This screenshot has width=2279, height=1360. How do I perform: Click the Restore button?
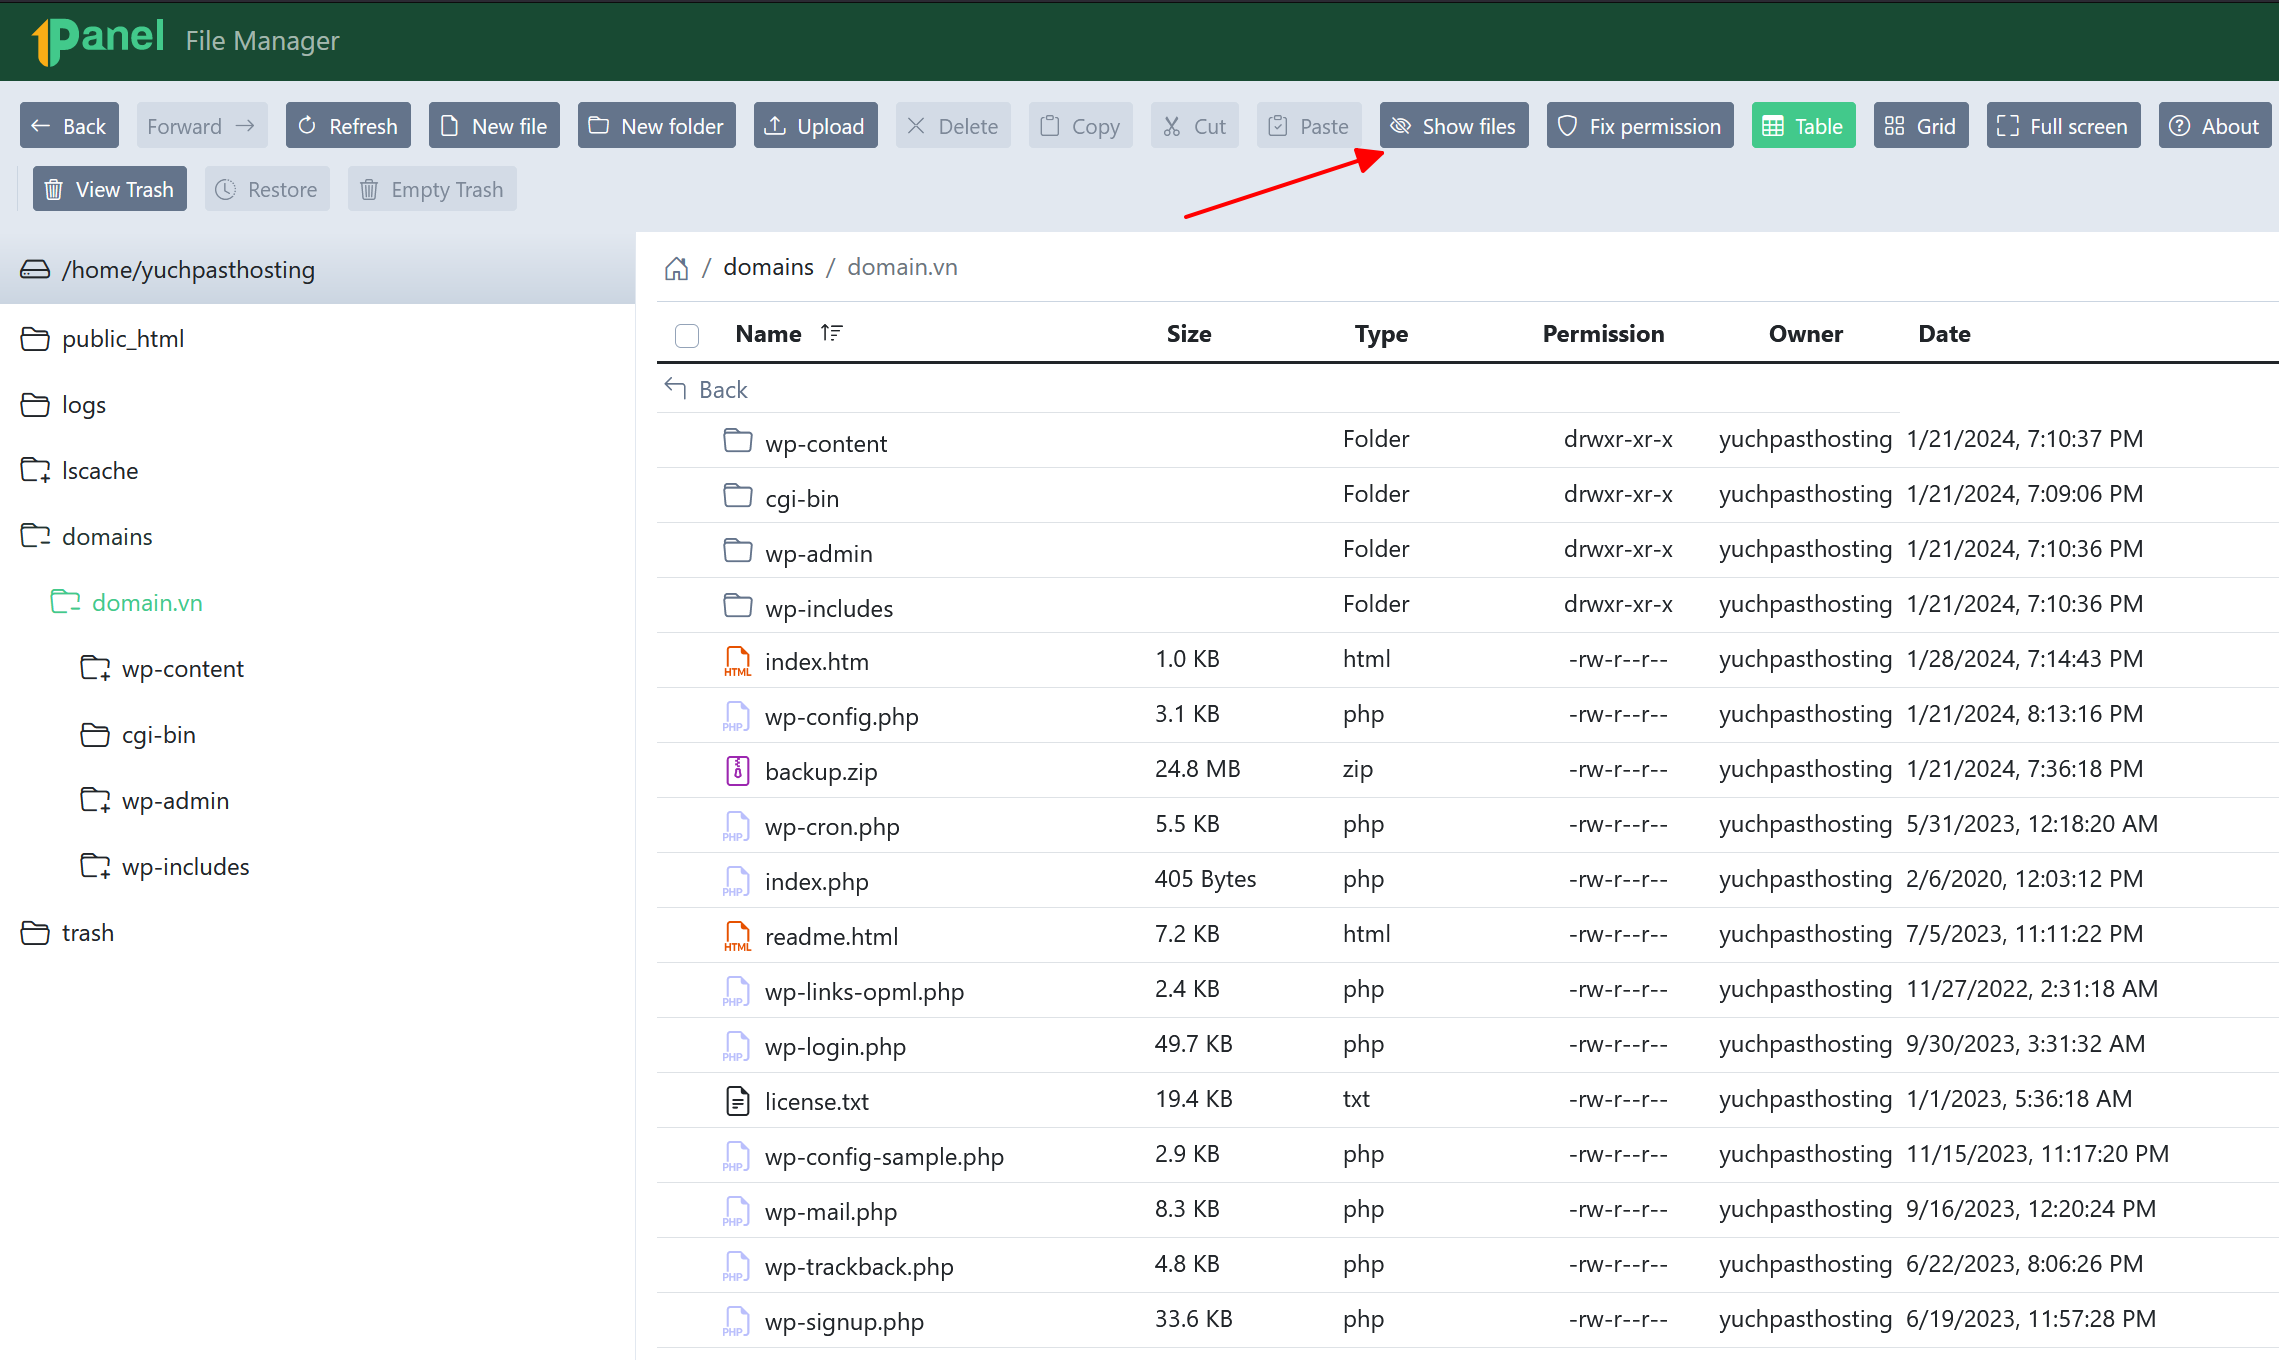(x=262, y=189)
